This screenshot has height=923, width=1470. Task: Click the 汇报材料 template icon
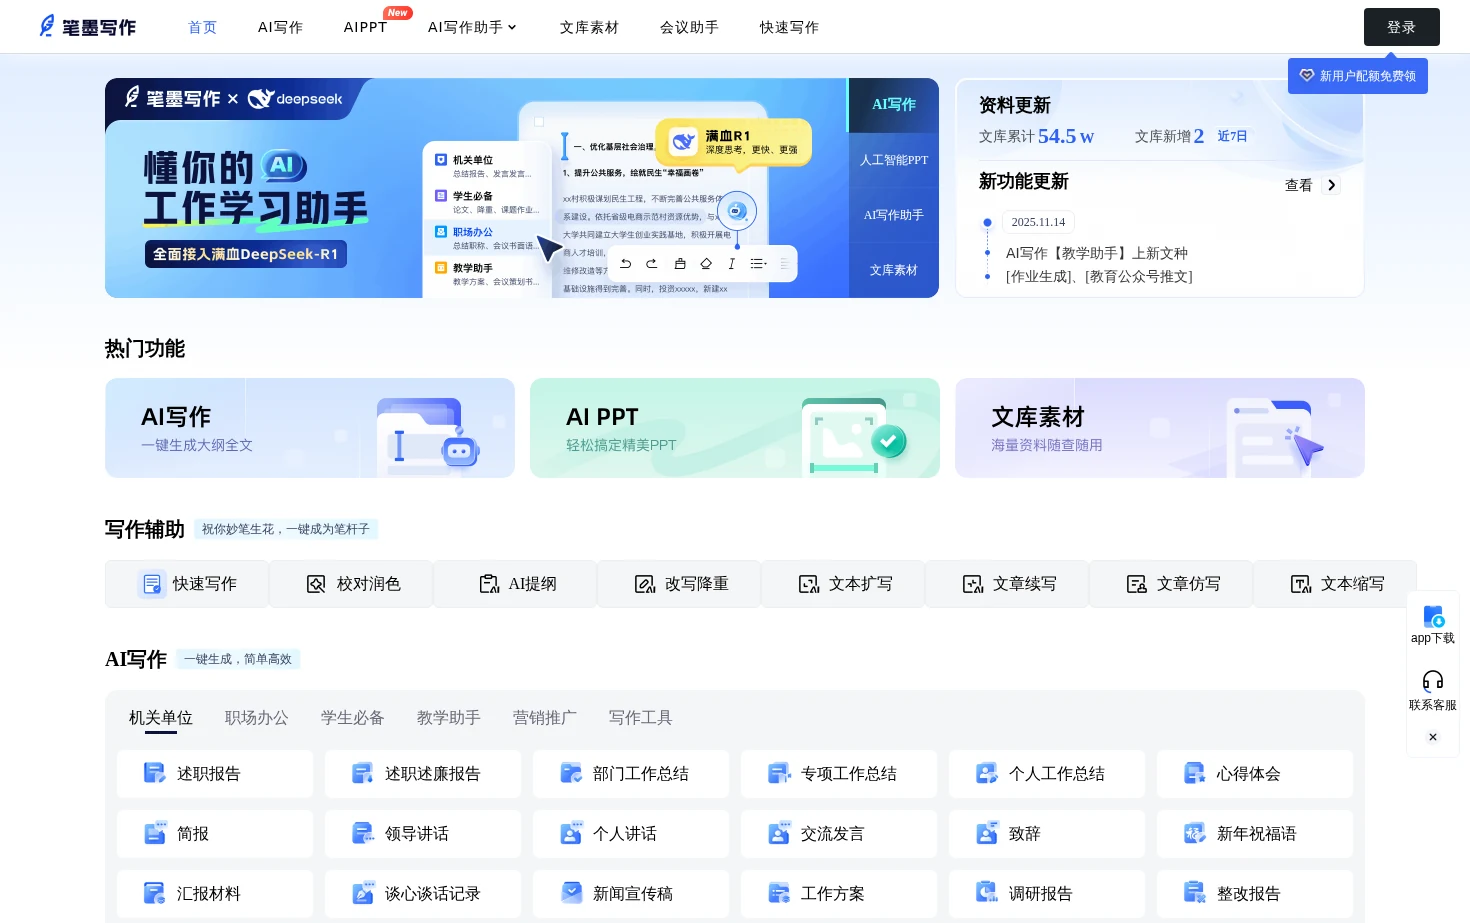click(x=155, y=893)
